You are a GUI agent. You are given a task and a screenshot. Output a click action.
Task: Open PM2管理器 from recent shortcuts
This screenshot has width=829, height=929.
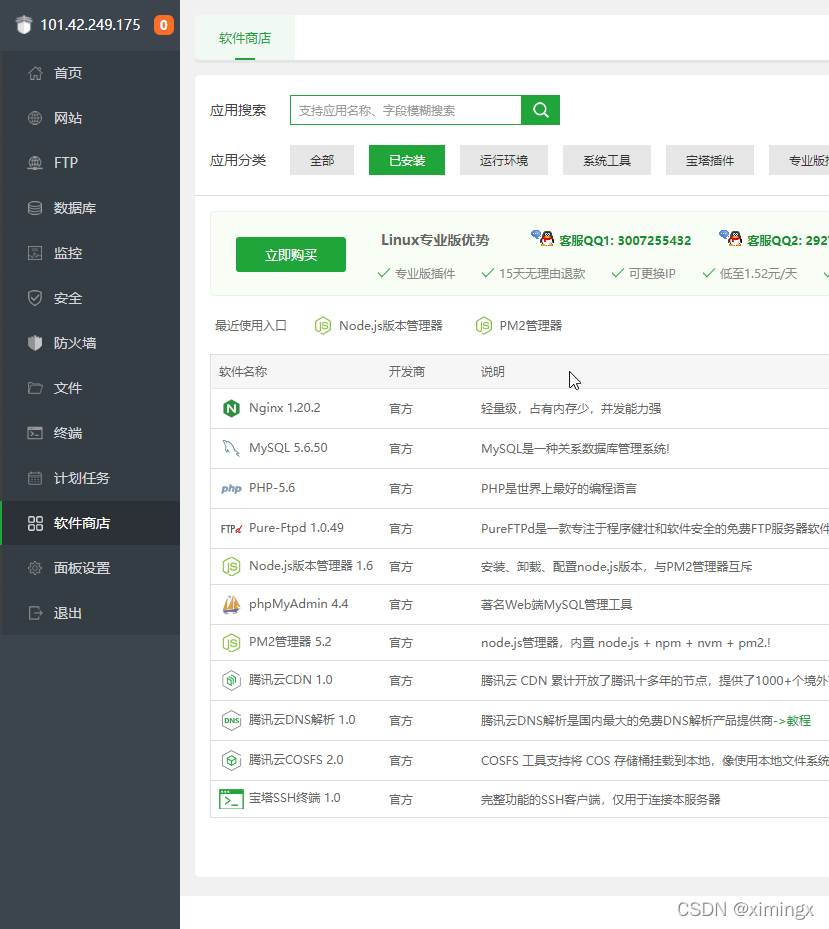click(518, 326)
